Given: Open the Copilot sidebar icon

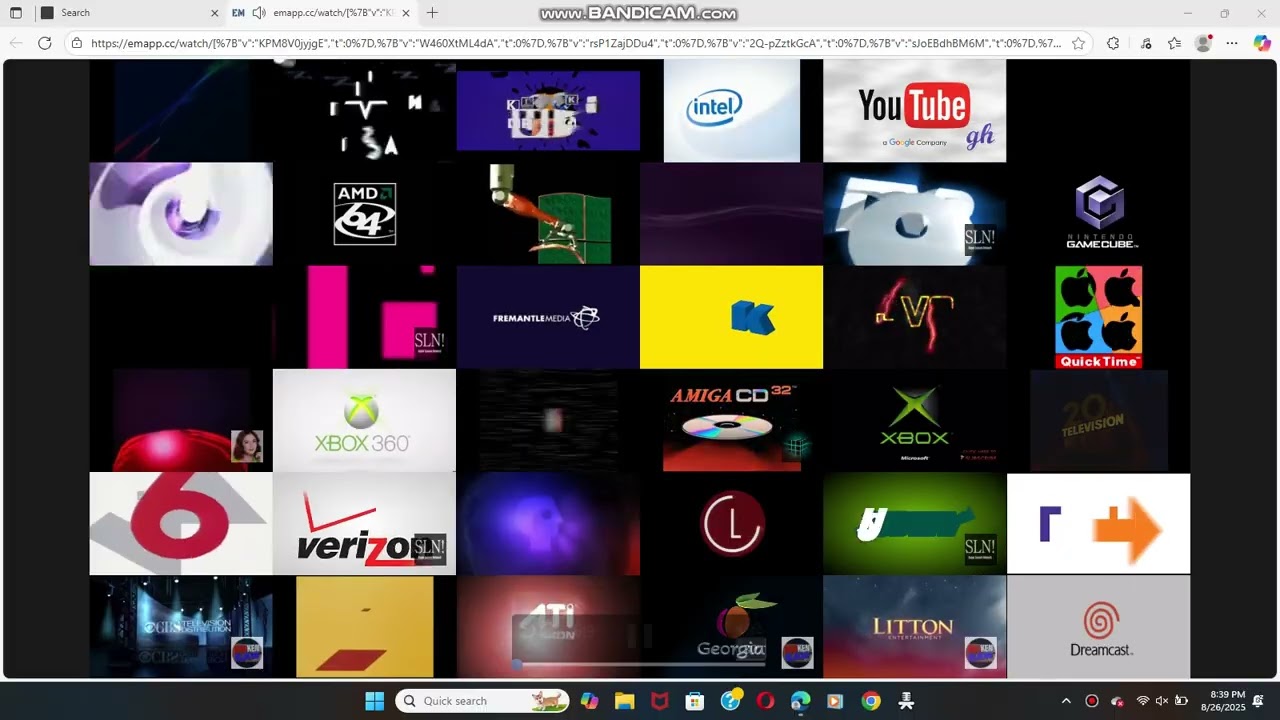Looking at the screenshot, I should point(1262,43).
